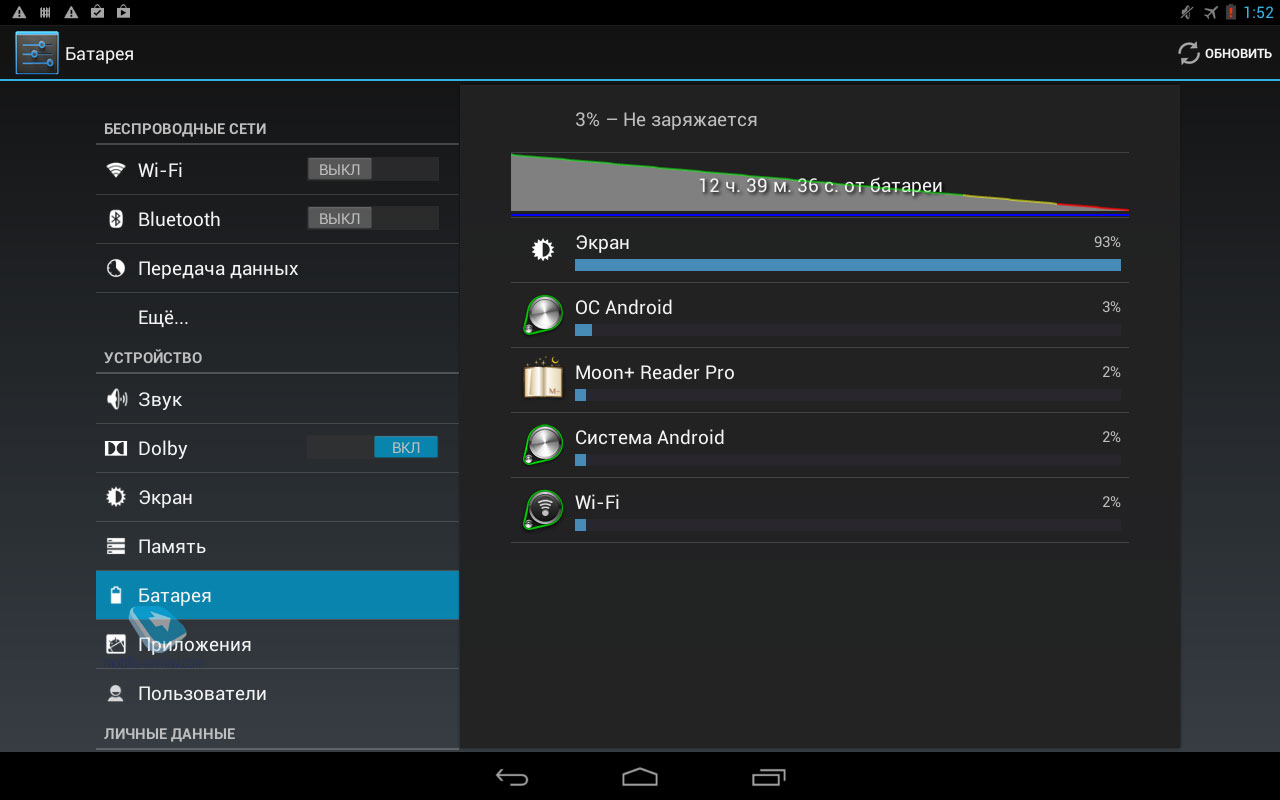
Task: Open ОС Android 3% usage details
Action: [x=820, y=315]
